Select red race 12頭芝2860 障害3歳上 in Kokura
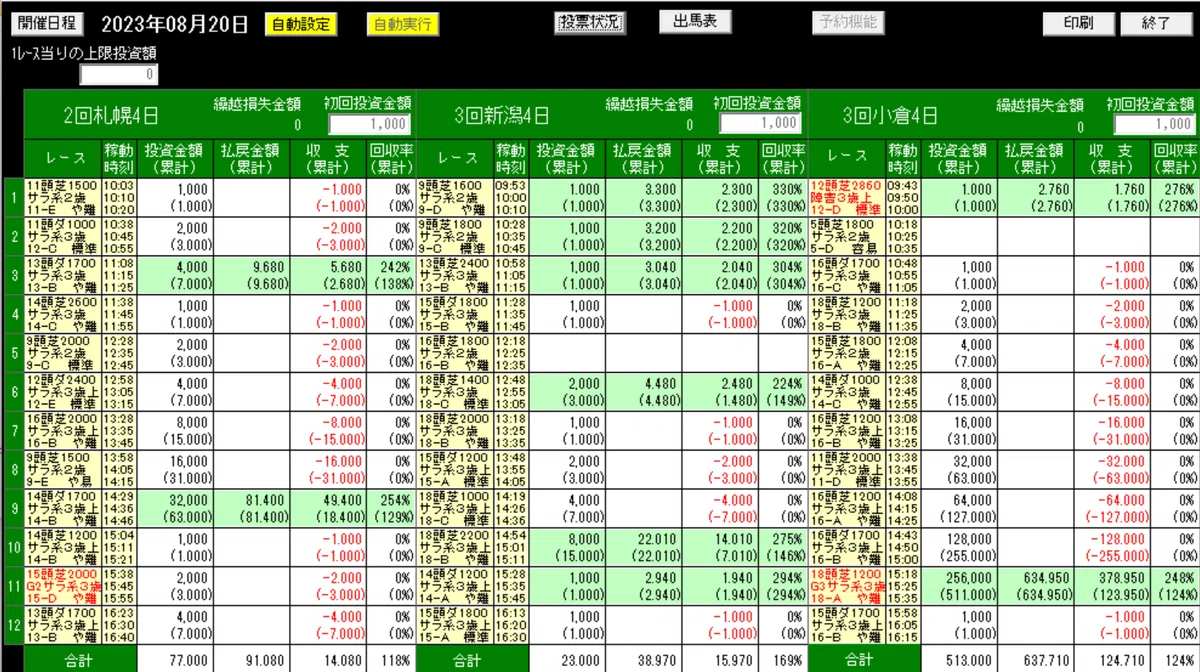1200x672 pixels. point(846,197)
